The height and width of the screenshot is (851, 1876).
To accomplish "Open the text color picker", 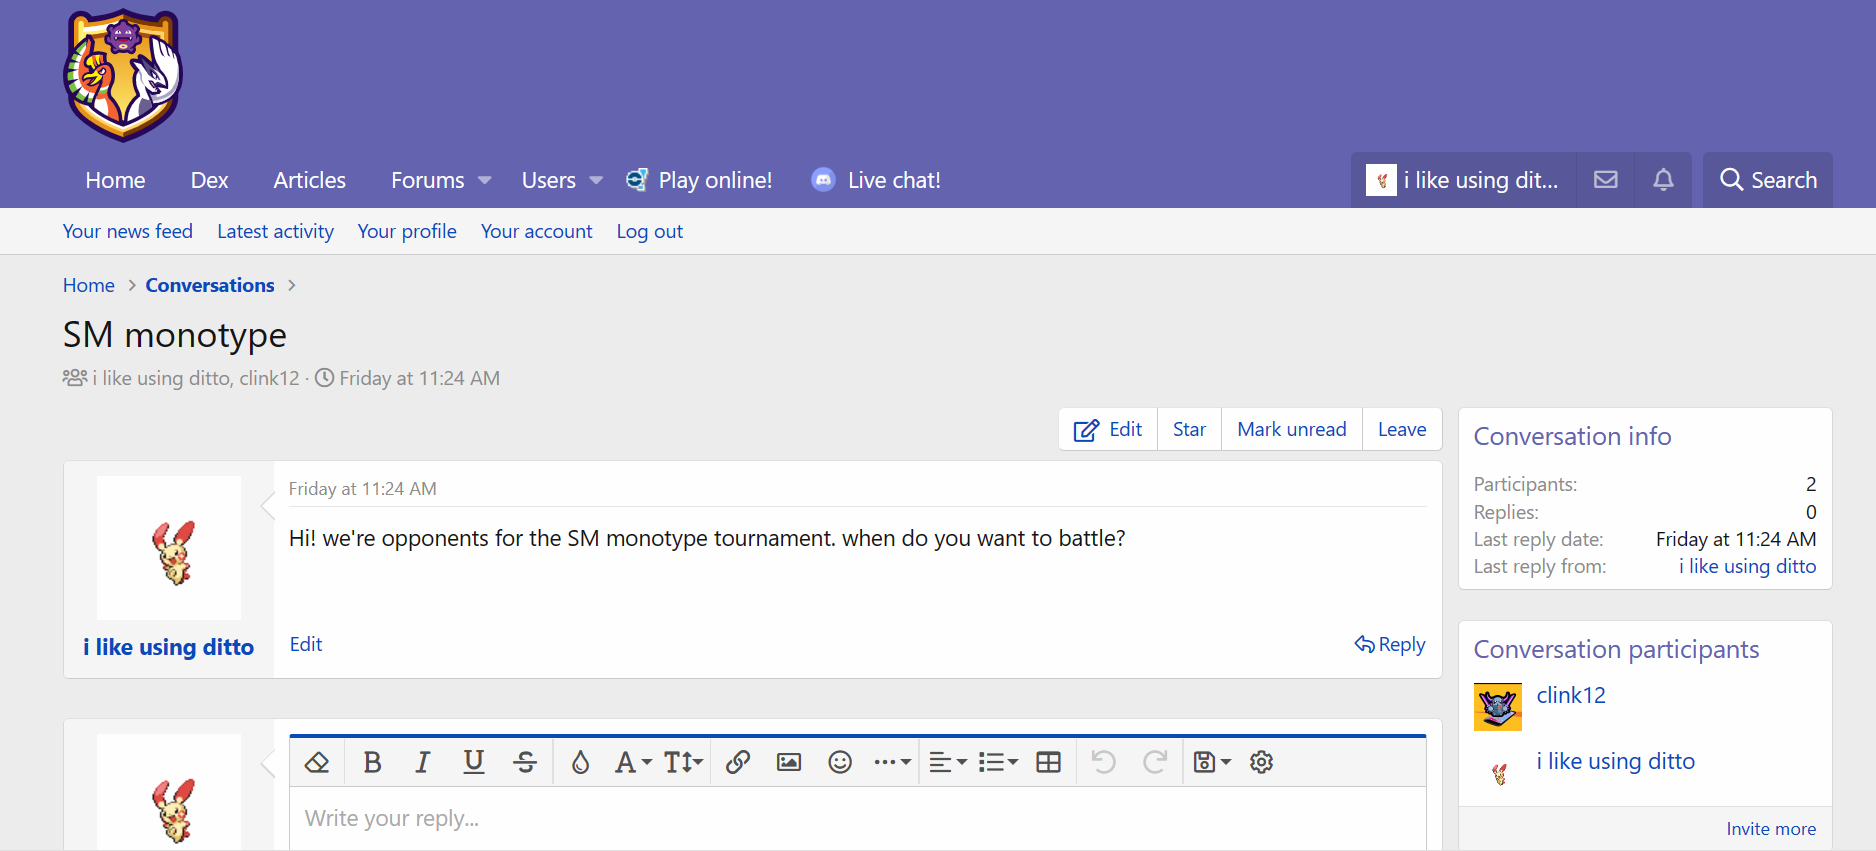I will [580, 762].
